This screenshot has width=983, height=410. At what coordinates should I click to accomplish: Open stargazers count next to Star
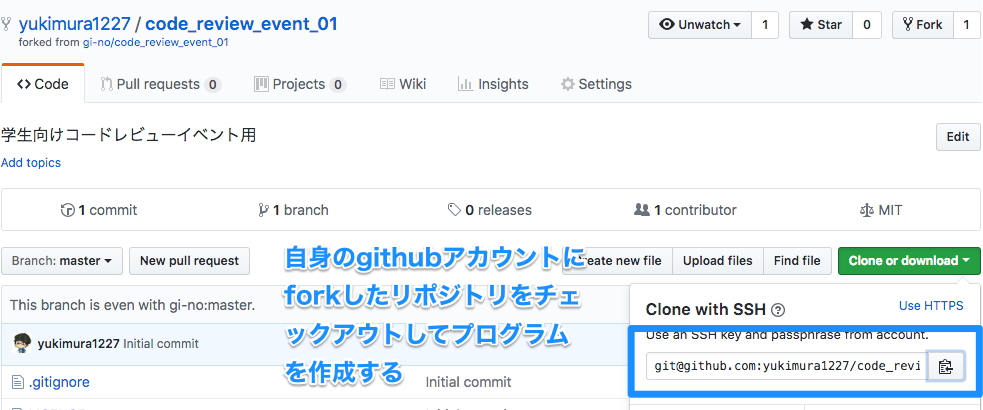coord(867,25)
